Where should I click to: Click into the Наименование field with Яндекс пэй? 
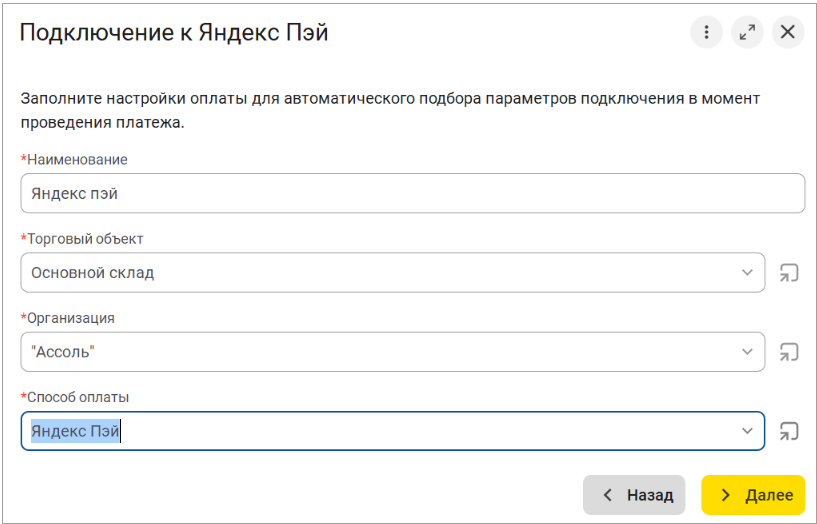point(413,193)
